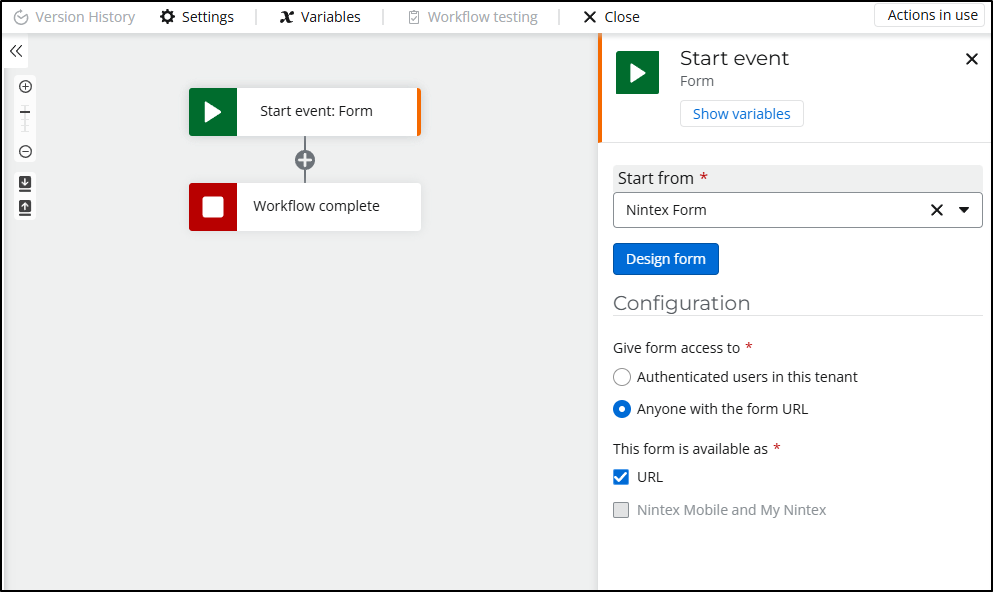This screenshot has height=592, width=993.
Task: Open the Actions in use filter
Action: click(929, 15)
